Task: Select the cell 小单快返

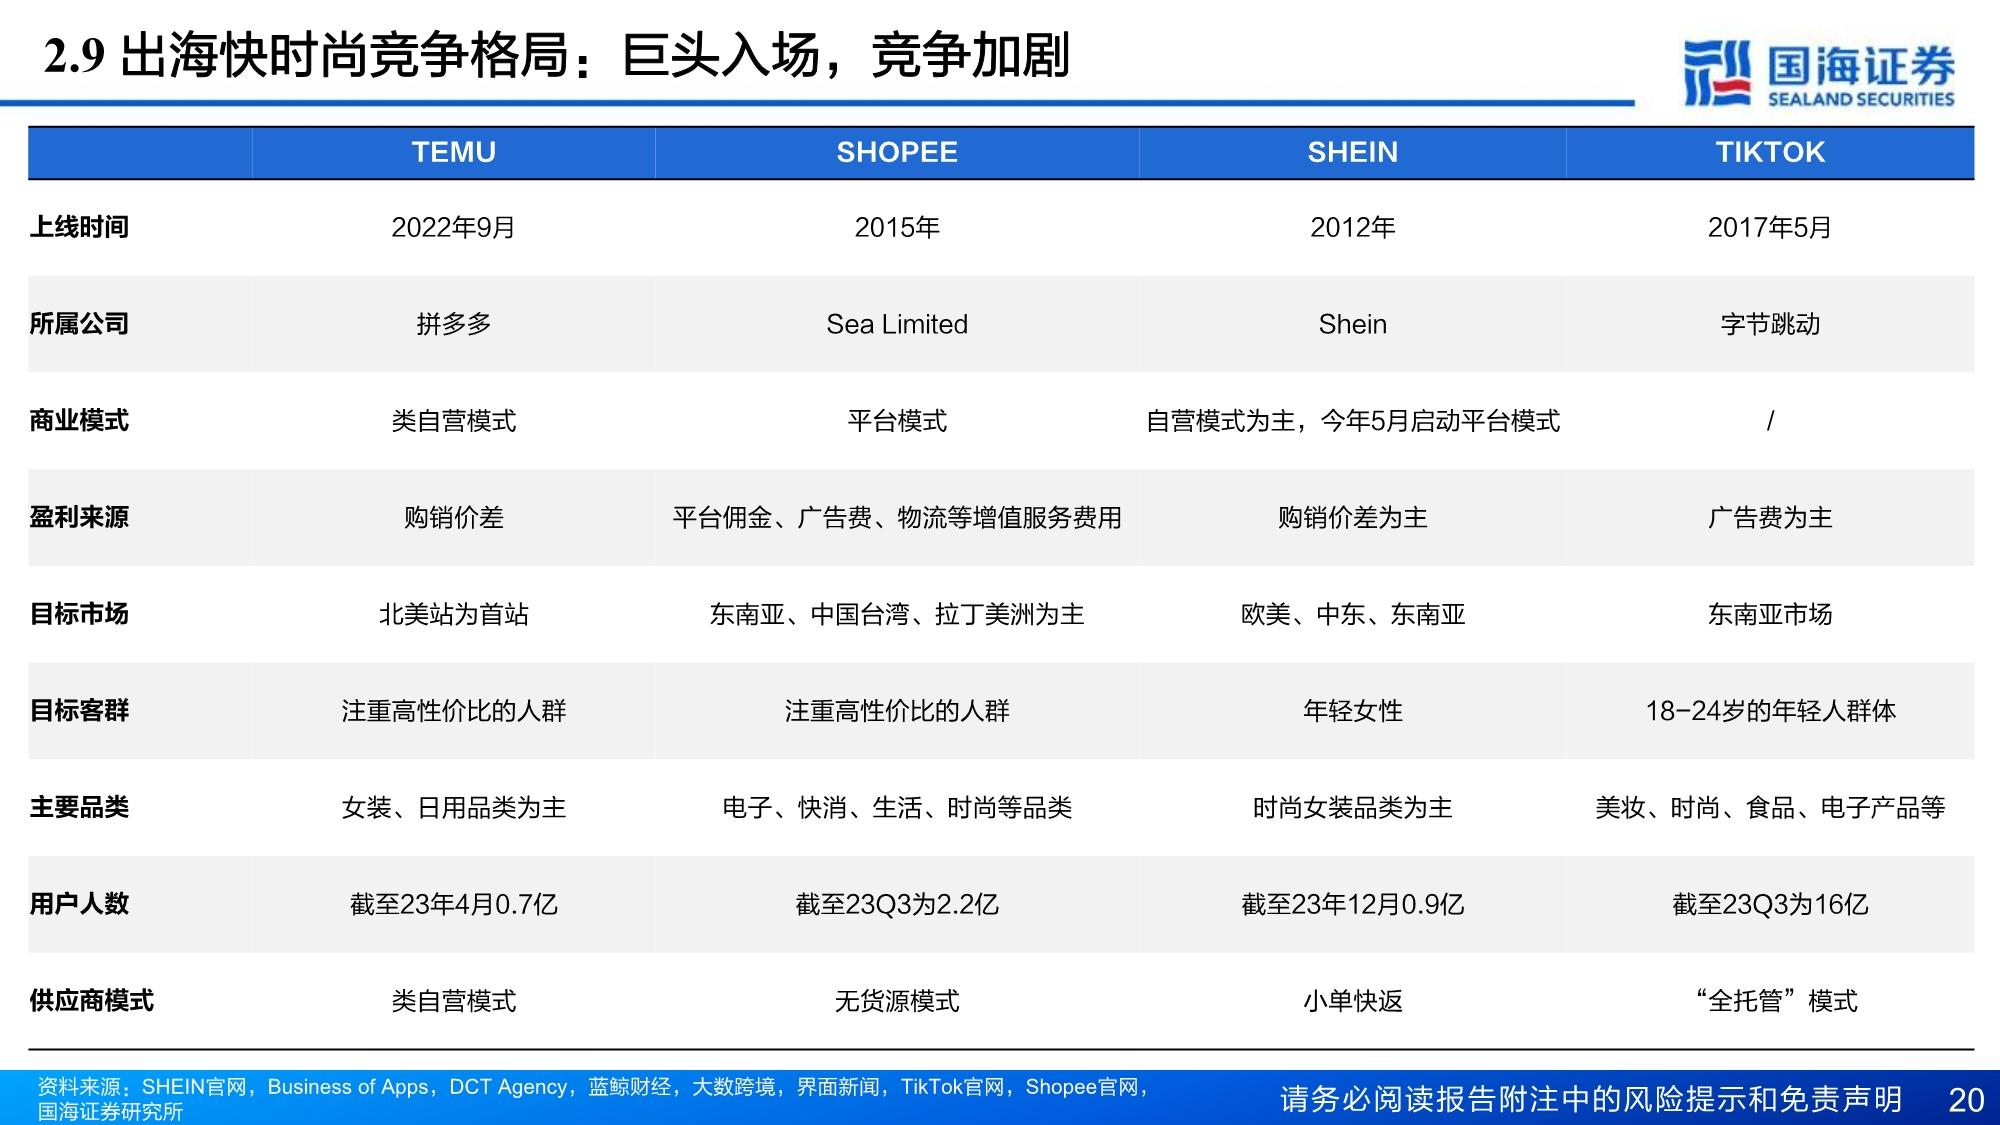Action: (1352, 1000)
